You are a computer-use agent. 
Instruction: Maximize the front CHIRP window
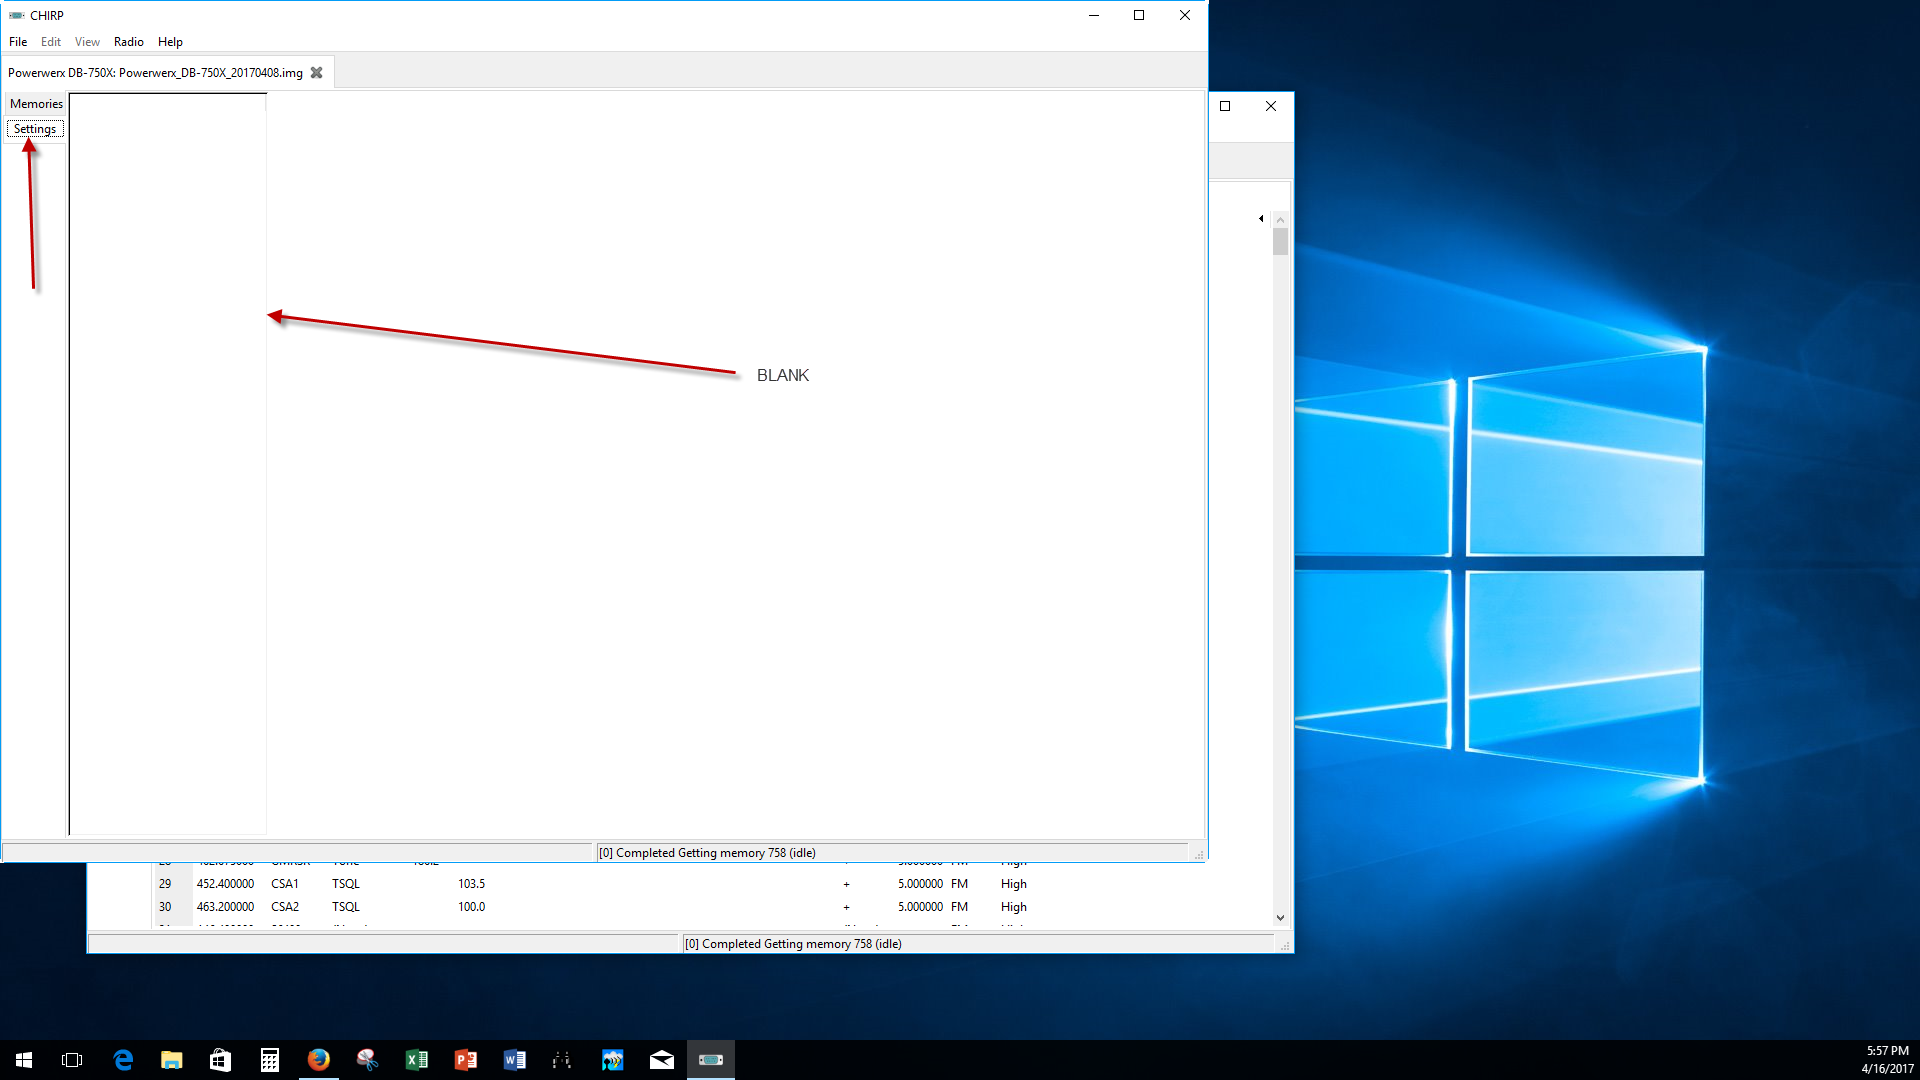(1139, 15)
